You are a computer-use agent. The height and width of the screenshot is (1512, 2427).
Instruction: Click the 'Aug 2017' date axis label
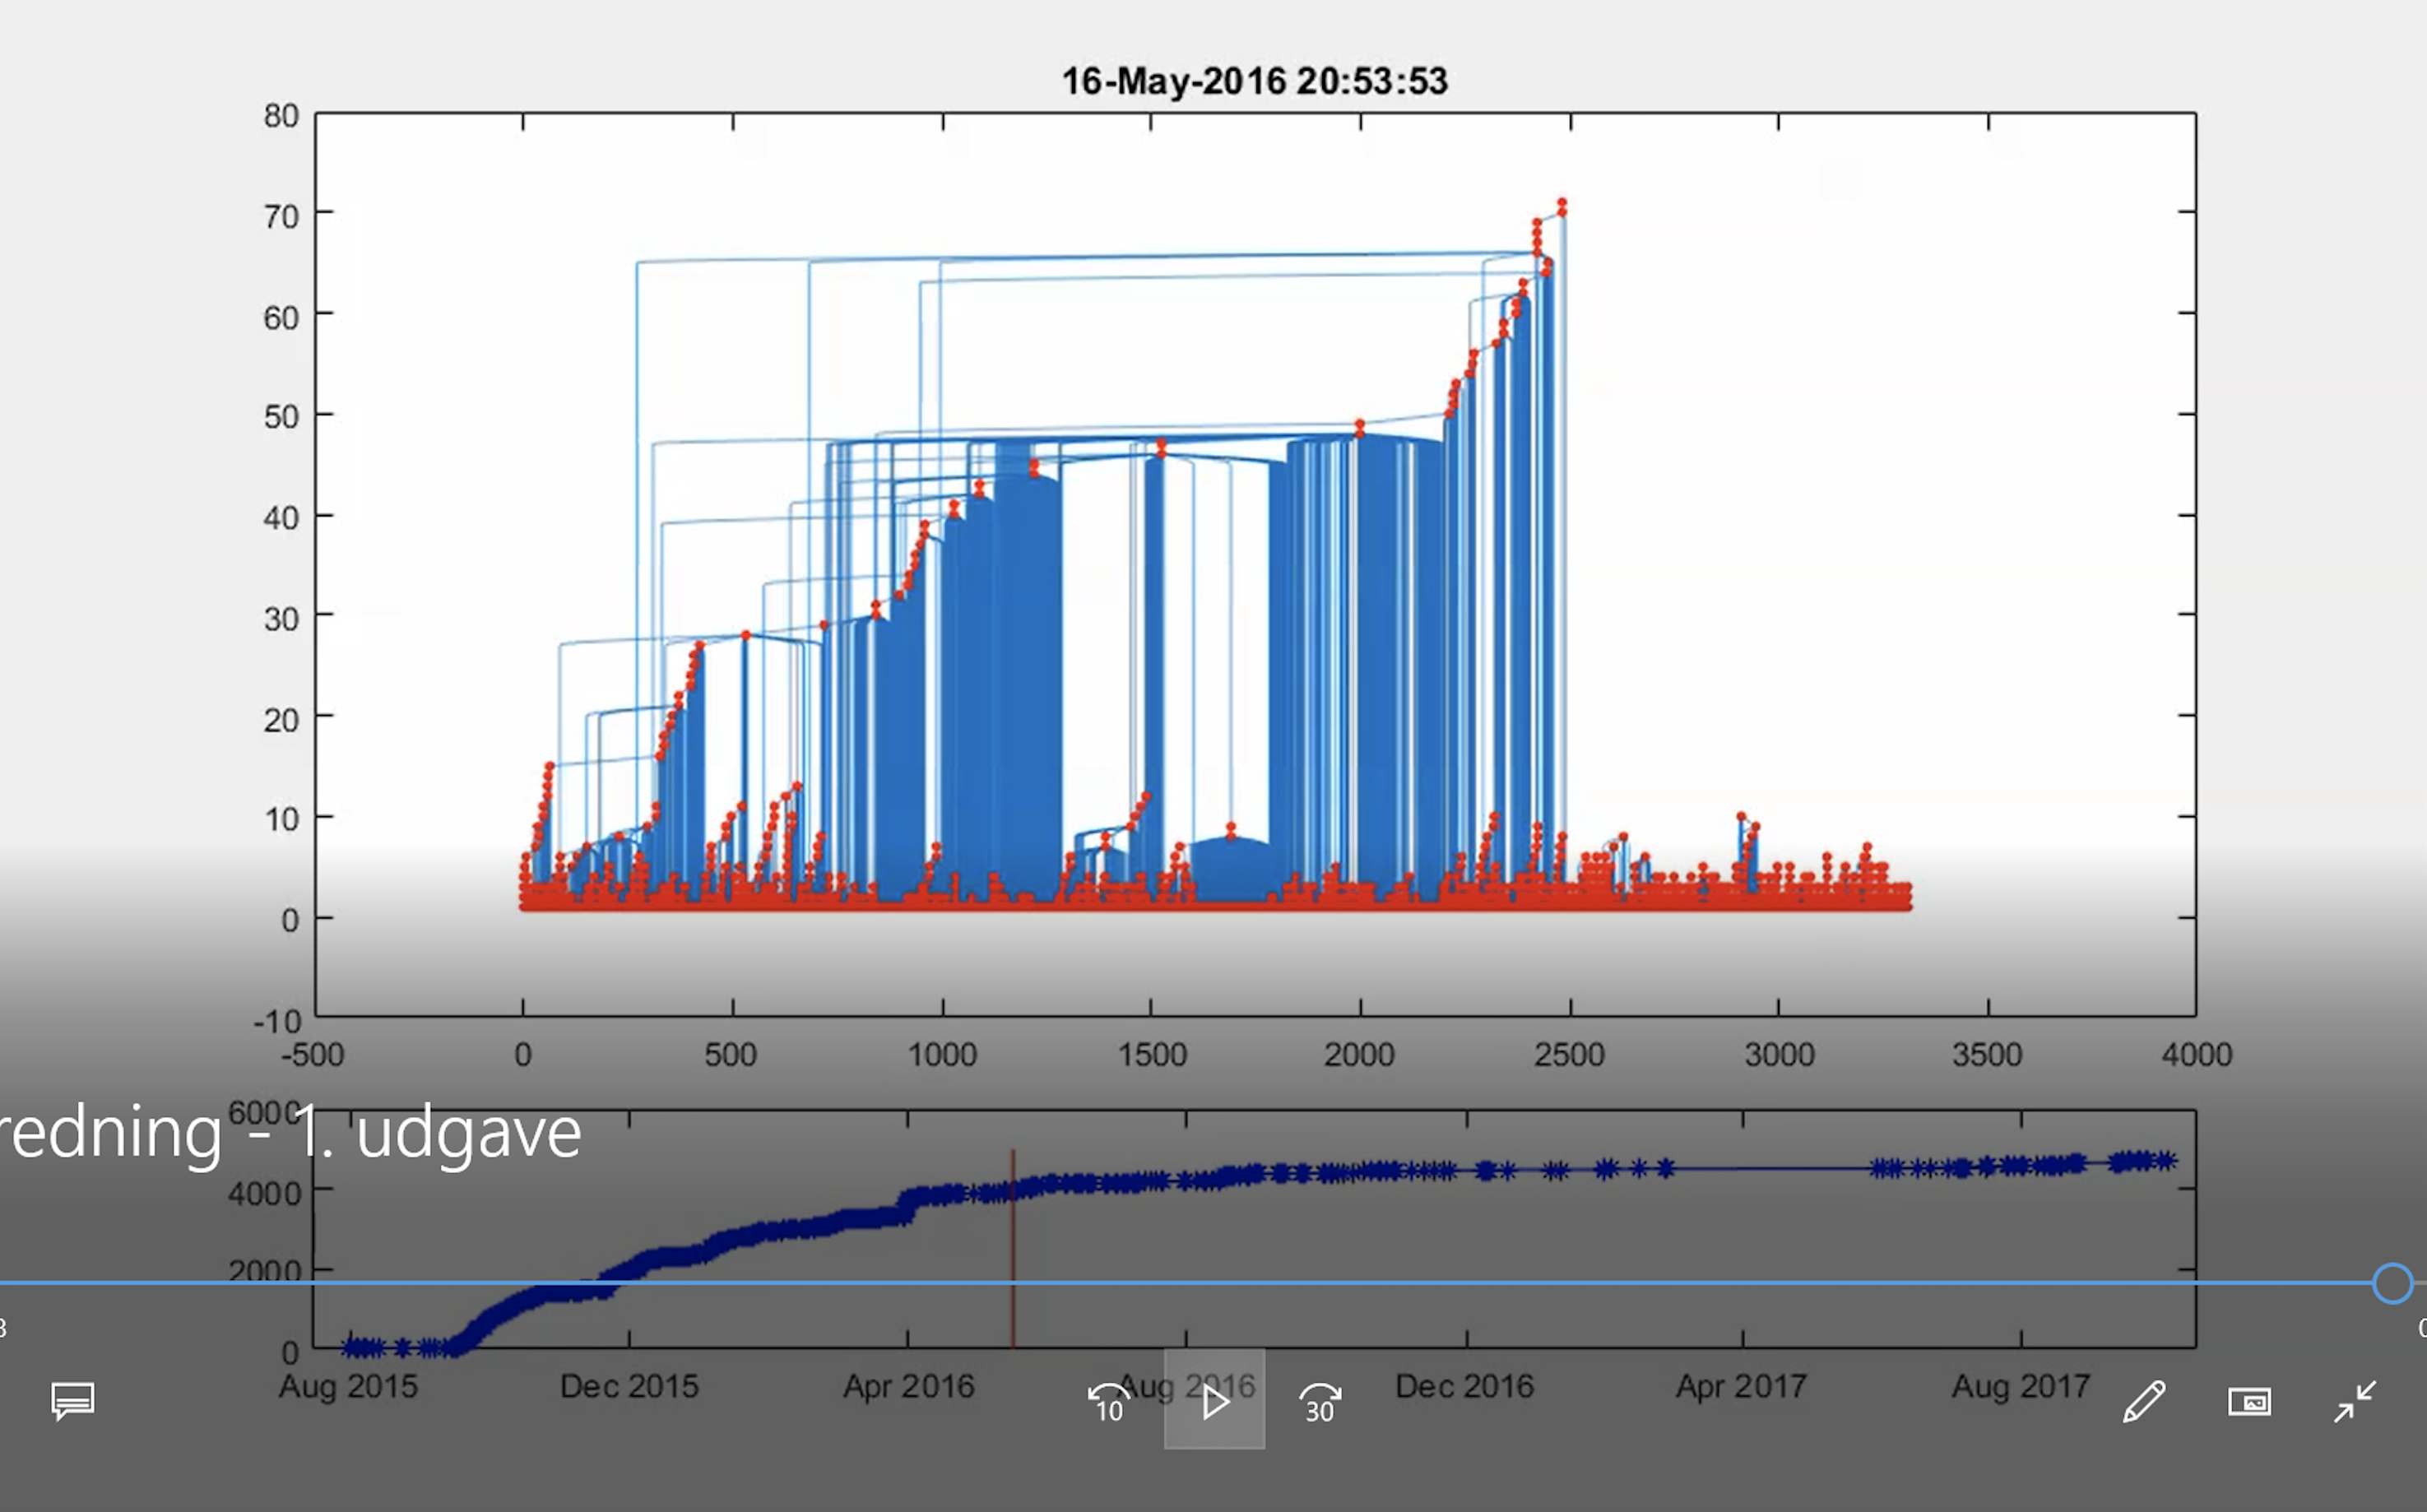[x=2020, y=1386]
